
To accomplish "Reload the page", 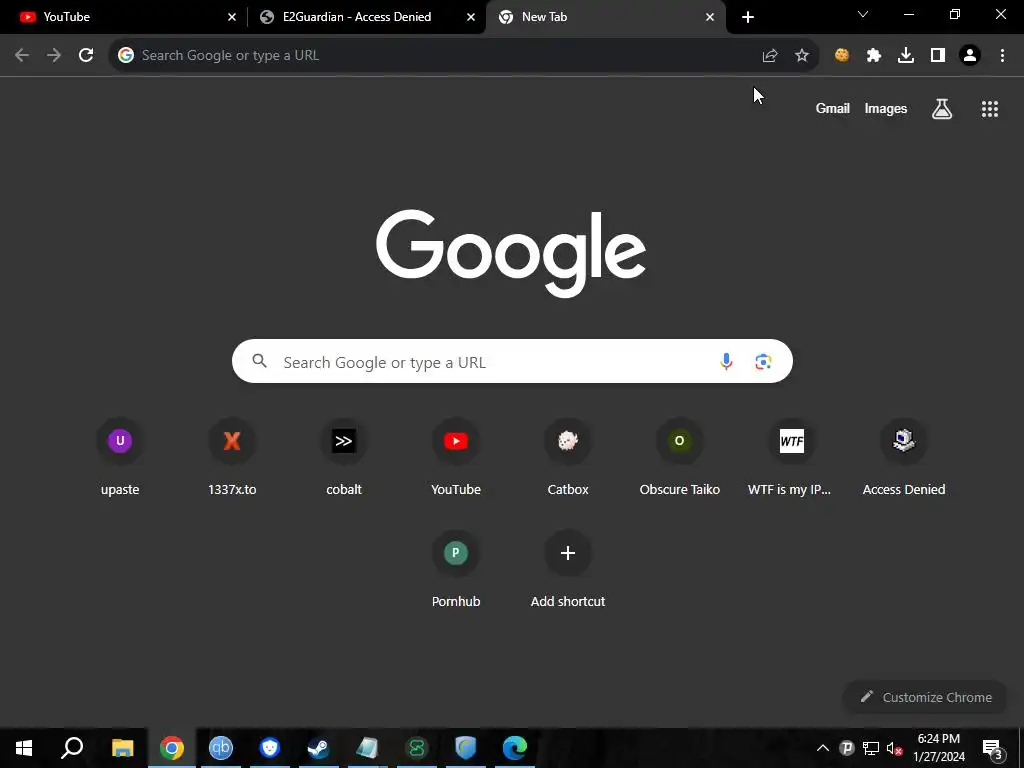I will [86, 56].
